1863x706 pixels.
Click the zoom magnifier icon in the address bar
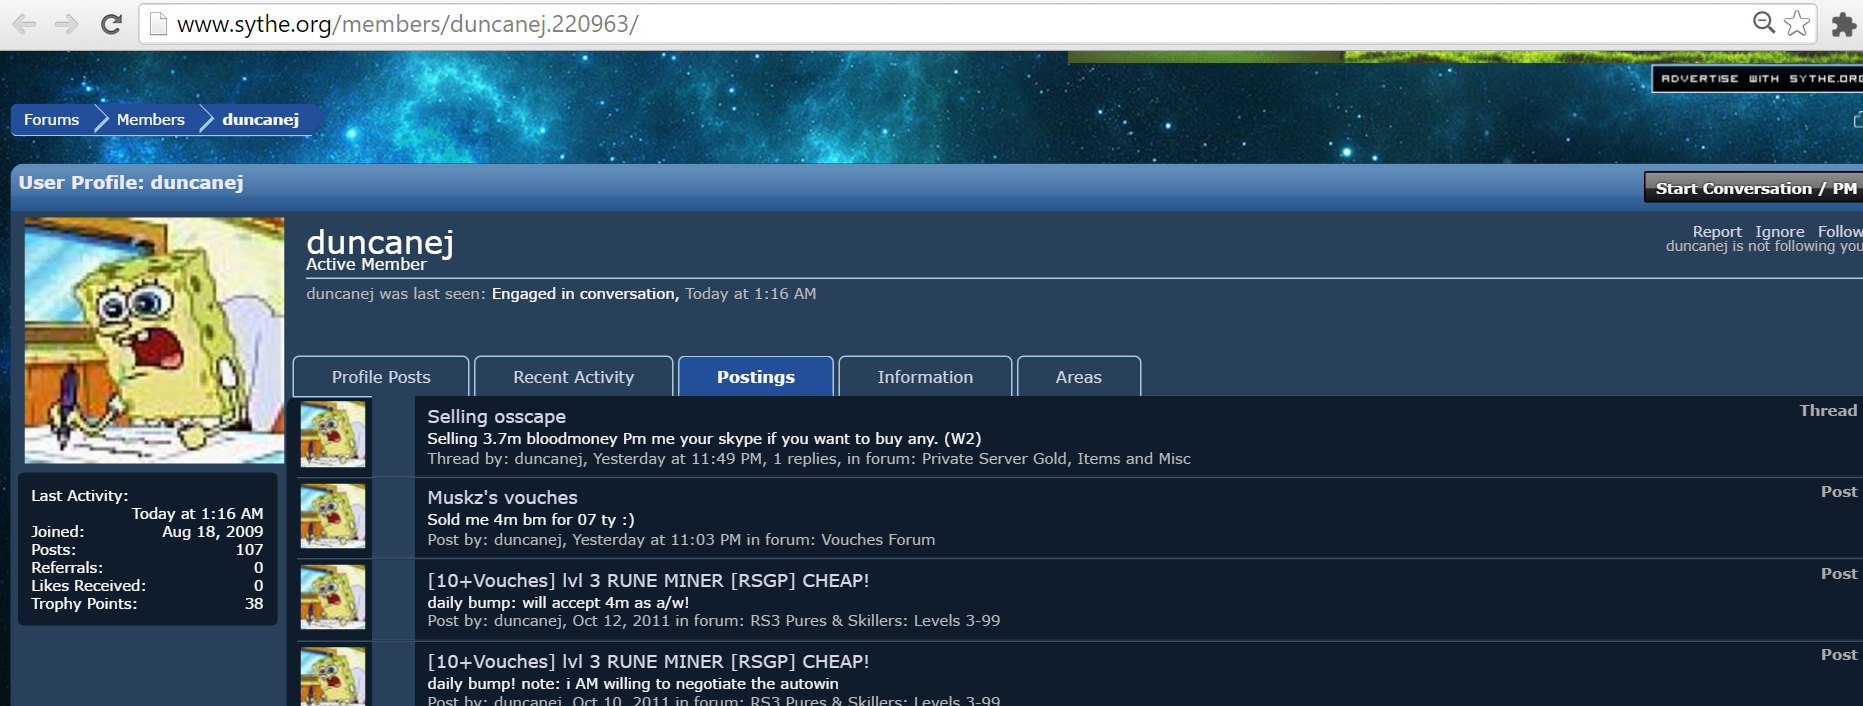1764,22
